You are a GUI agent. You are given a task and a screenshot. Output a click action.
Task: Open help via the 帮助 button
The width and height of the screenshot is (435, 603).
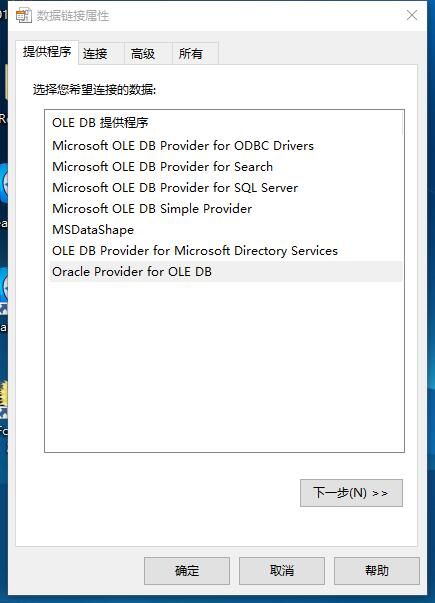(x=377, y=571)
